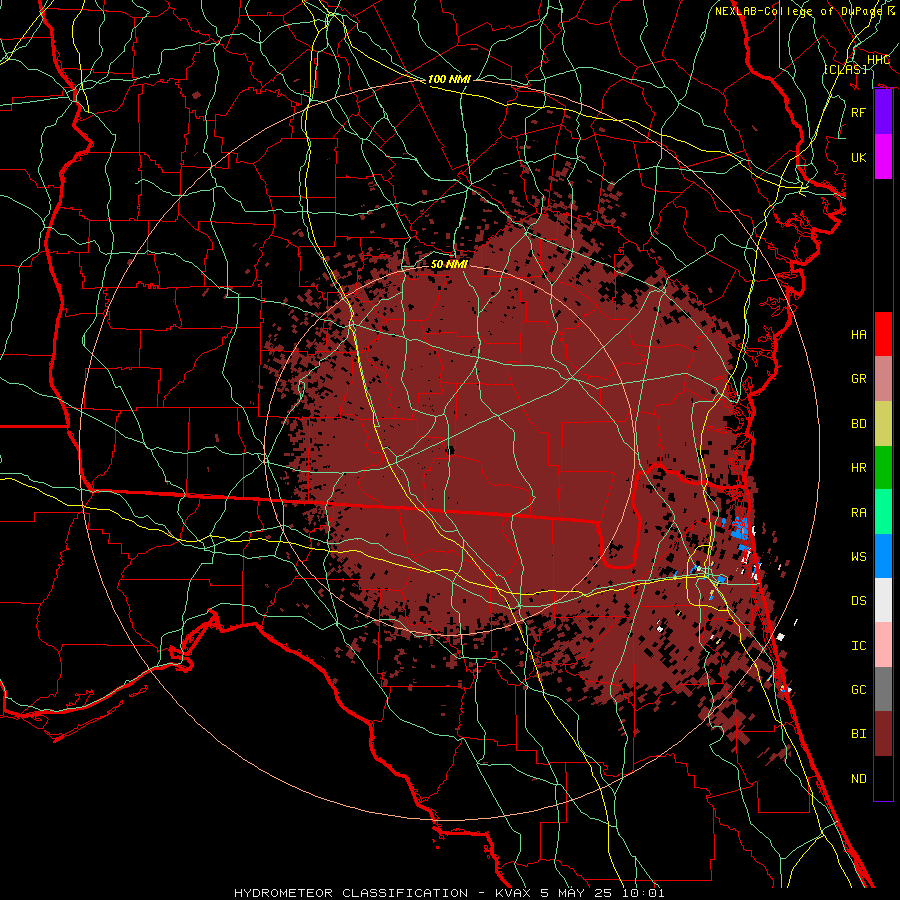Select the yellow BD legend color
The height and width of the screenshot is (900, 900).
pyautogui.click(x=883, y=424)
